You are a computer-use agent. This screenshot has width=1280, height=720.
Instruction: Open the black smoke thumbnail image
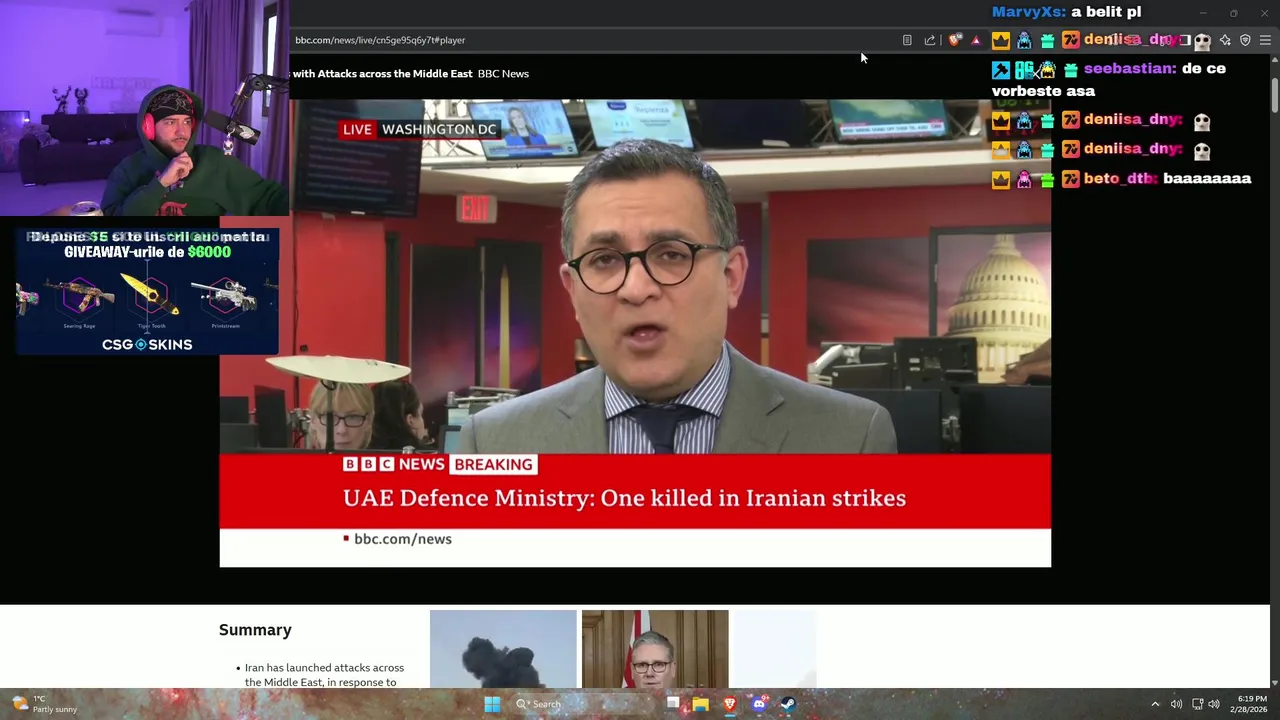pyautogui.click(x=503, y=649)
